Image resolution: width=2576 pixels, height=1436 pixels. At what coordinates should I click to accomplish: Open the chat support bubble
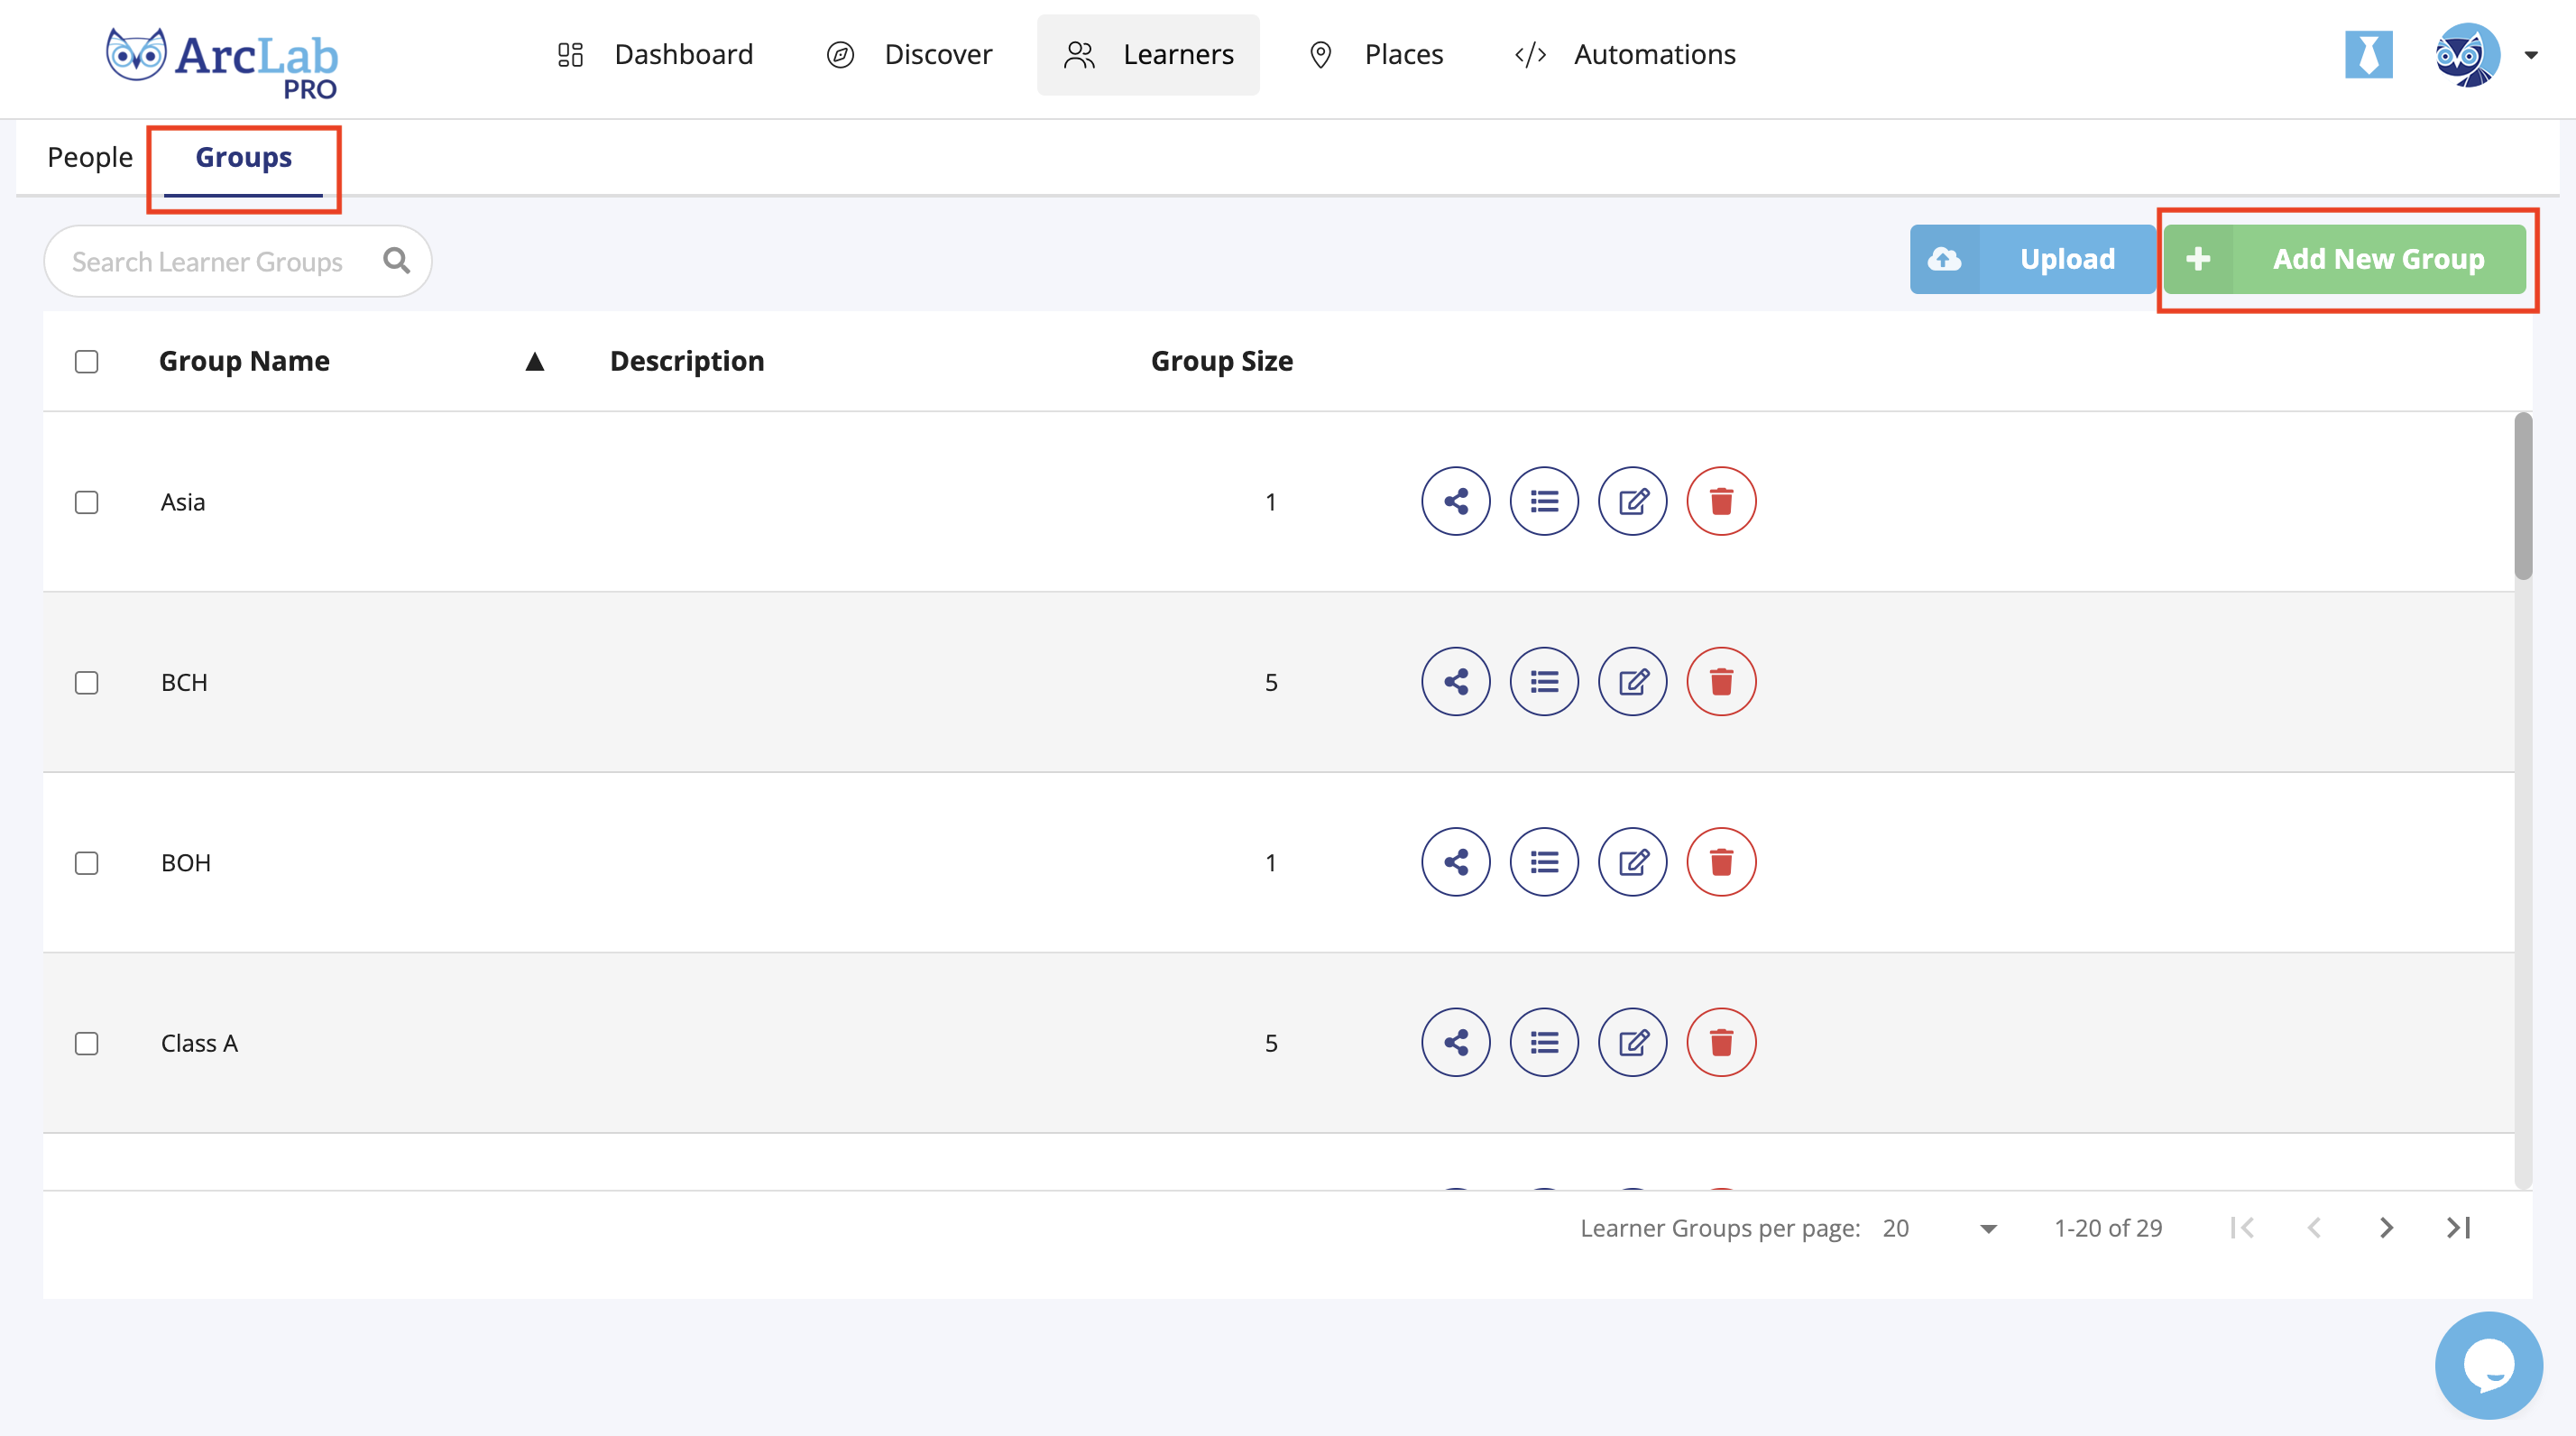(x=2488, y=1365)
